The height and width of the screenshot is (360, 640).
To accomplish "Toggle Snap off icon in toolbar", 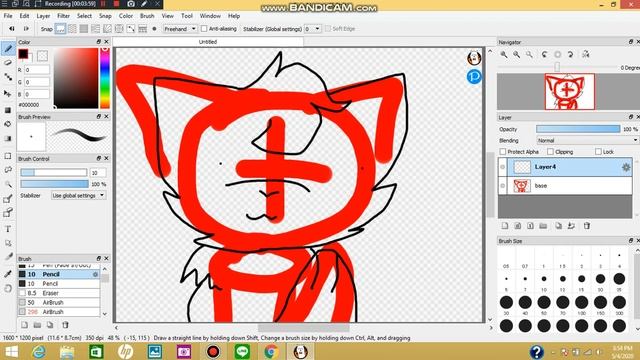I will pos(60,29).
